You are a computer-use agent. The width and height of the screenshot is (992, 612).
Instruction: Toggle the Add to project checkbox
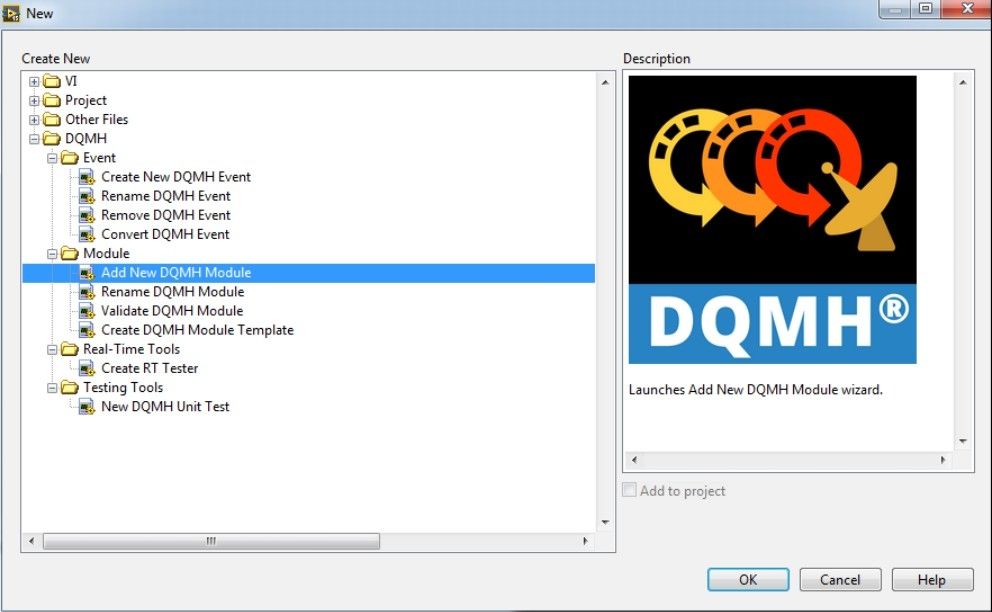629,490
